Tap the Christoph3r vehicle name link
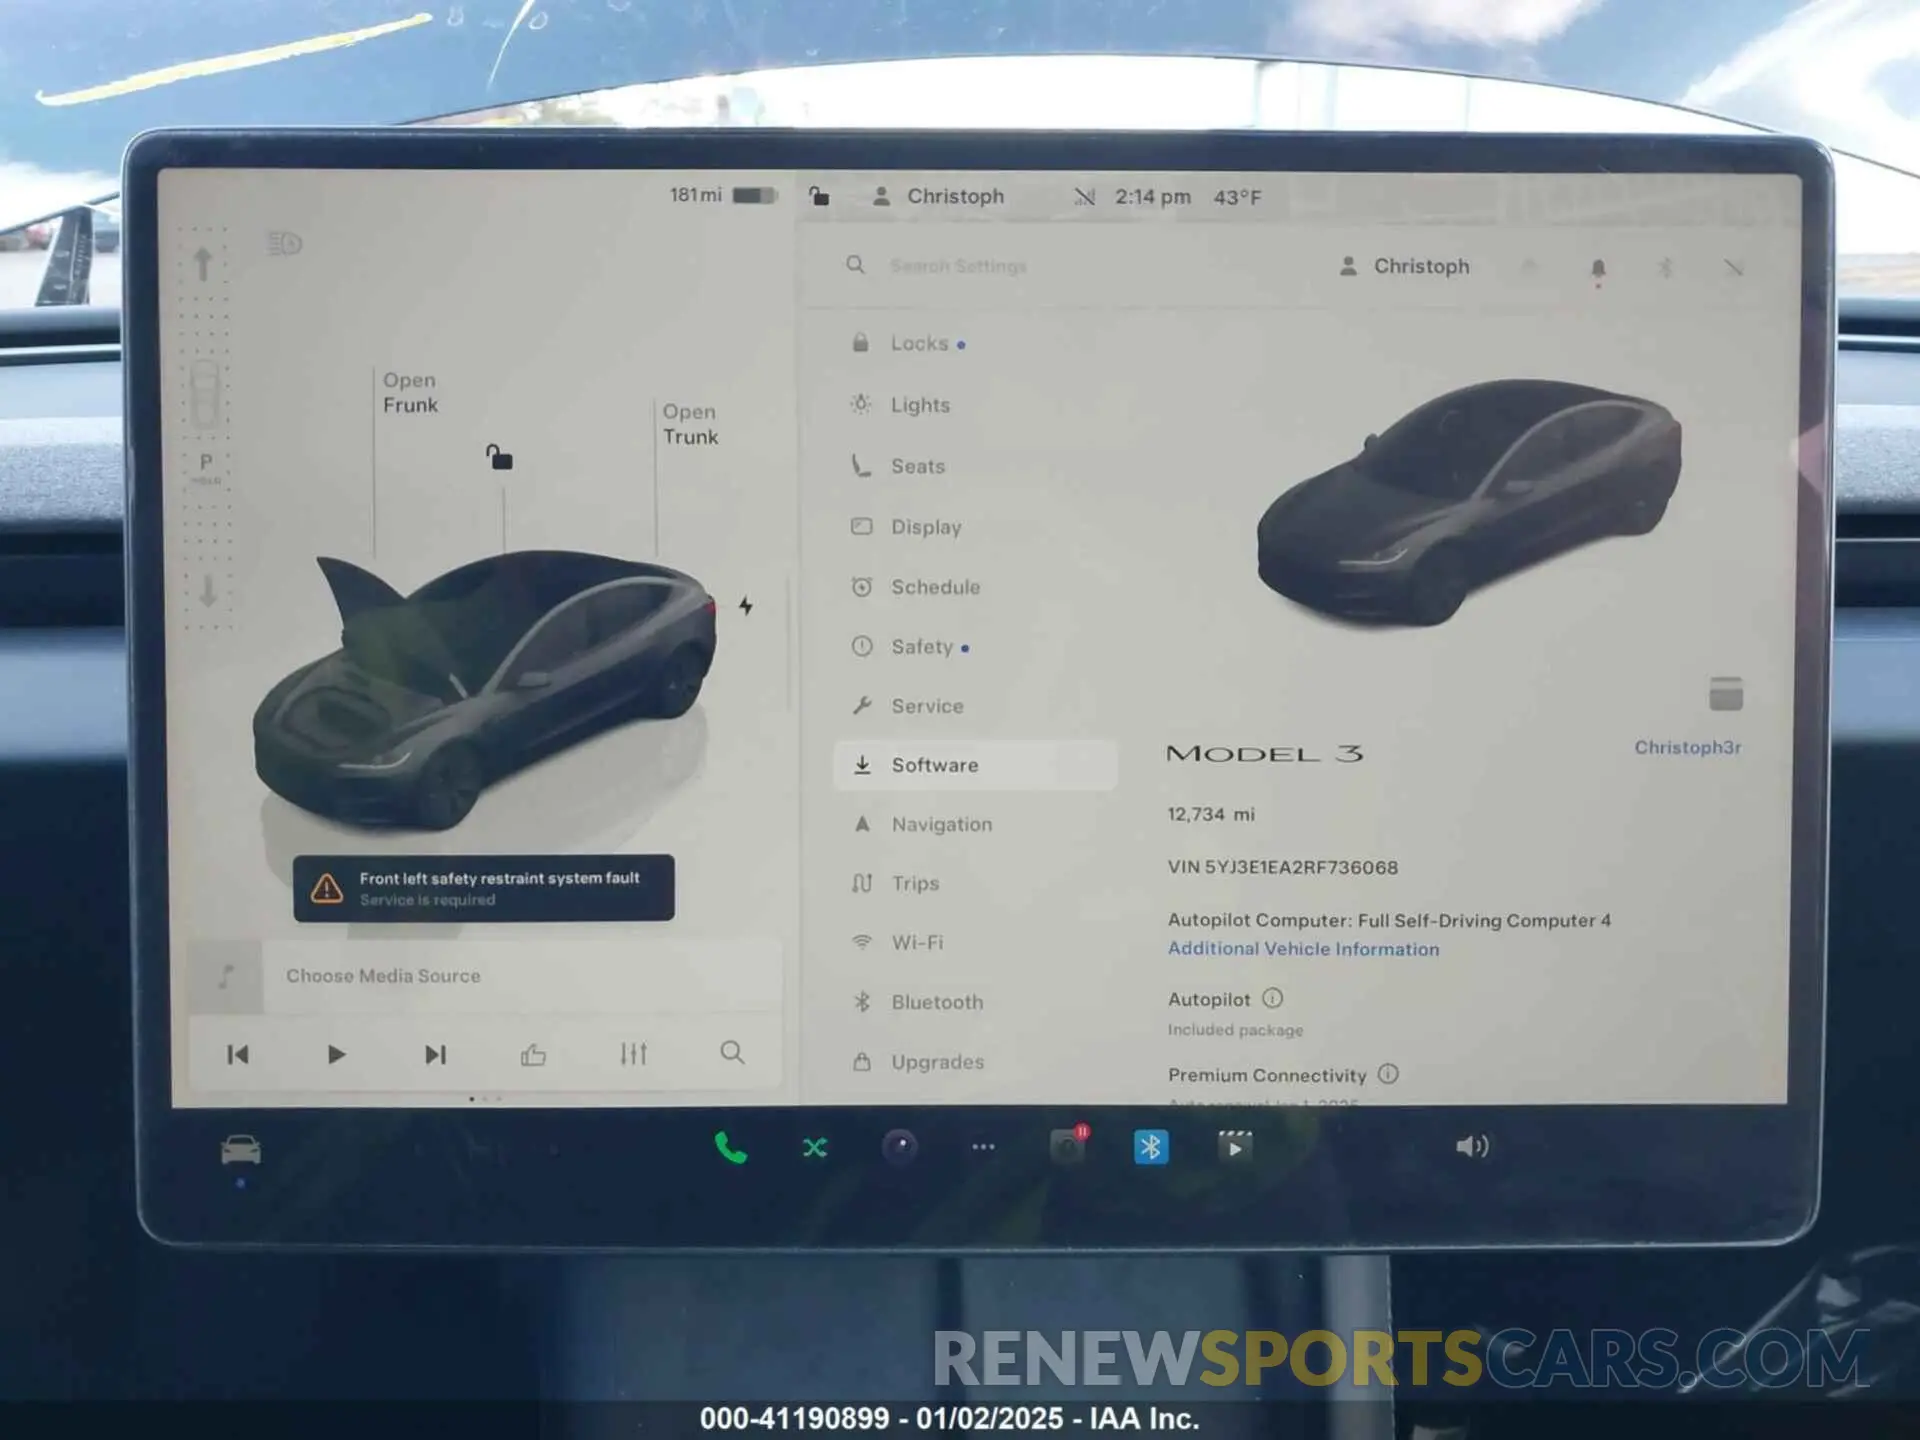The width and height of the screenshot is (1920, 1440). (x=1688, y=747)
